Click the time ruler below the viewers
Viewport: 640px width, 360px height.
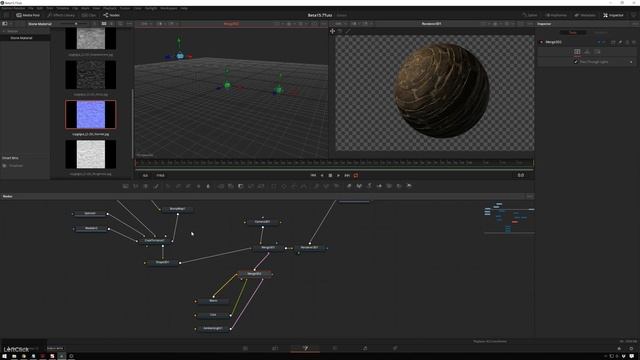pyautogui.click(x=334, y=163)
